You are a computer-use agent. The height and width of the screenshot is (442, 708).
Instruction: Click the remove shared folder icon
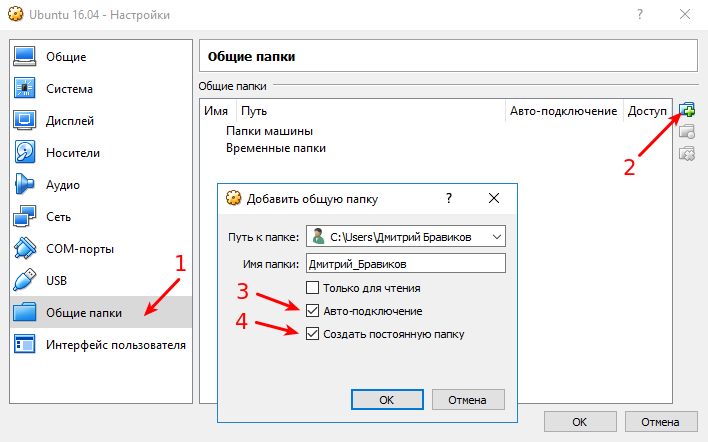tap(687, 154)
